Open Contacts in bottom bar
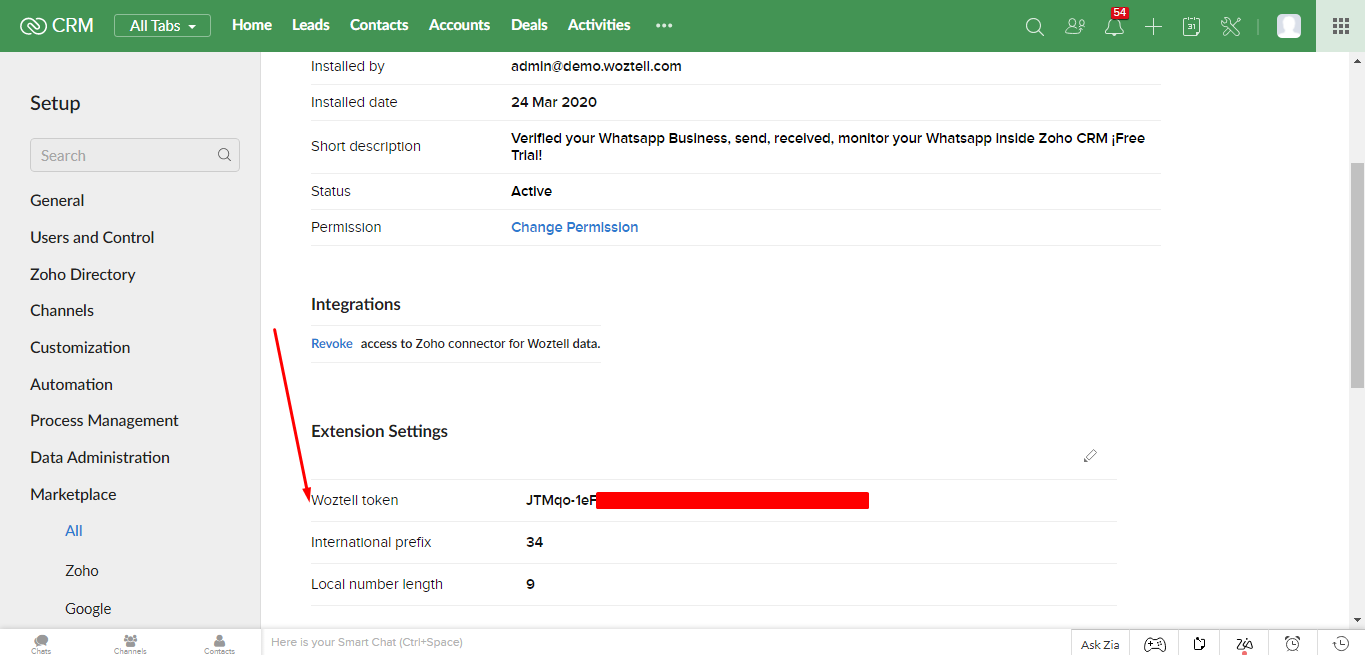The width and height of the screenshot is (1365, 655). [x=219, y=643]
